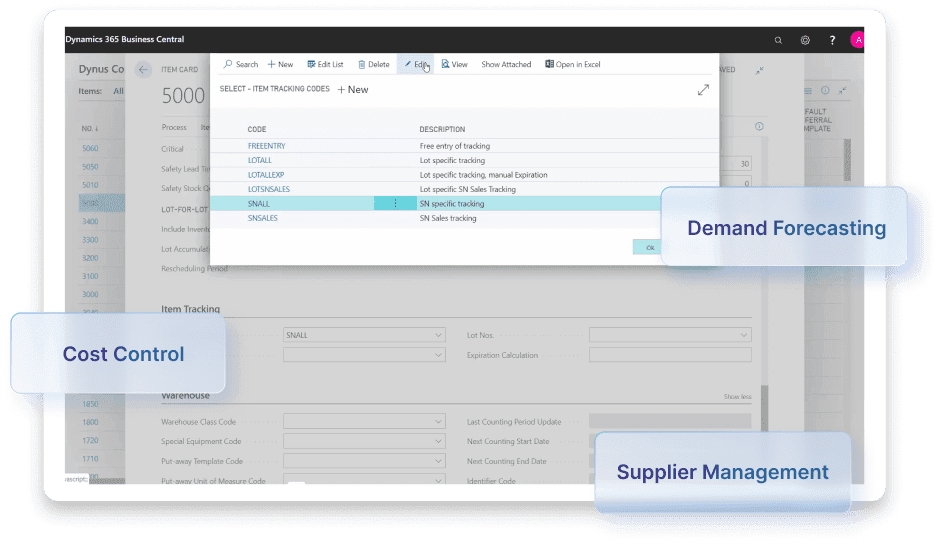The width and height of the screenshot is (938, 544).
Task: Select the LOTSNSALES tracking code
Action: pos(269,189)
